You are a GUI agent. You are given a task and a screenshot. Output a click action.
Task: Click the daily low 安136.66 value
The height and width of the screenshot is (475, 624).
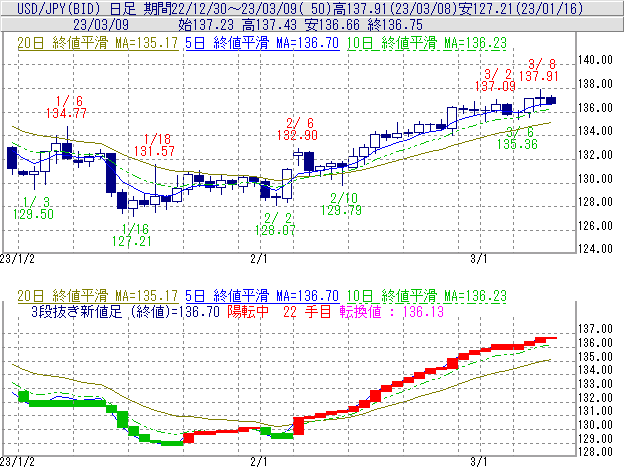click(332, 25)
